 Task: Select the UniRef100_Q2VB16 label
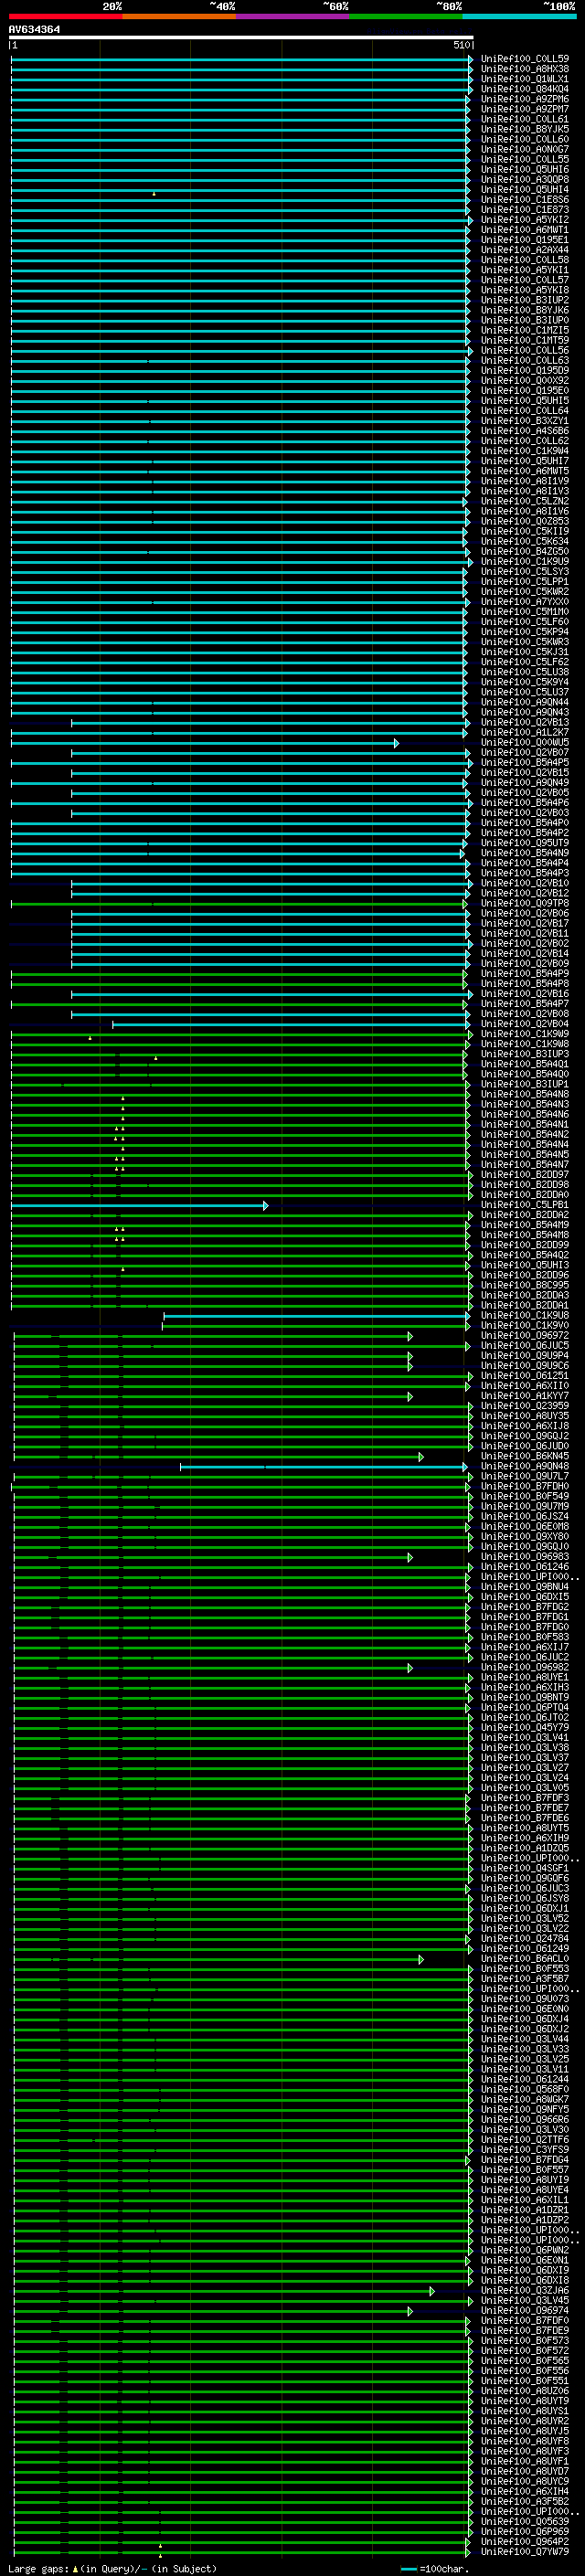tap(525, 993)
